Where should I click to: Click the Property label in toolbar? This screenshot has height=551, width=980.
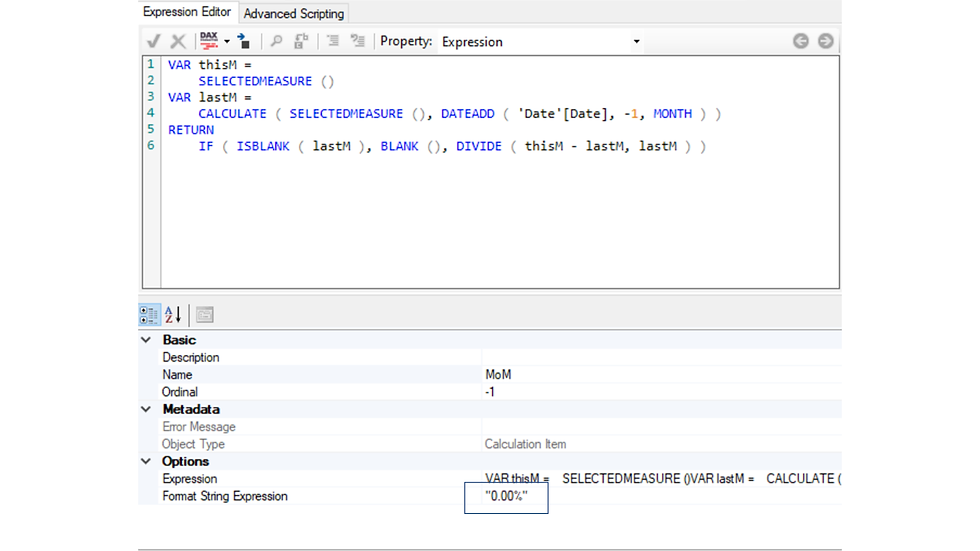(x=406, y=41)
